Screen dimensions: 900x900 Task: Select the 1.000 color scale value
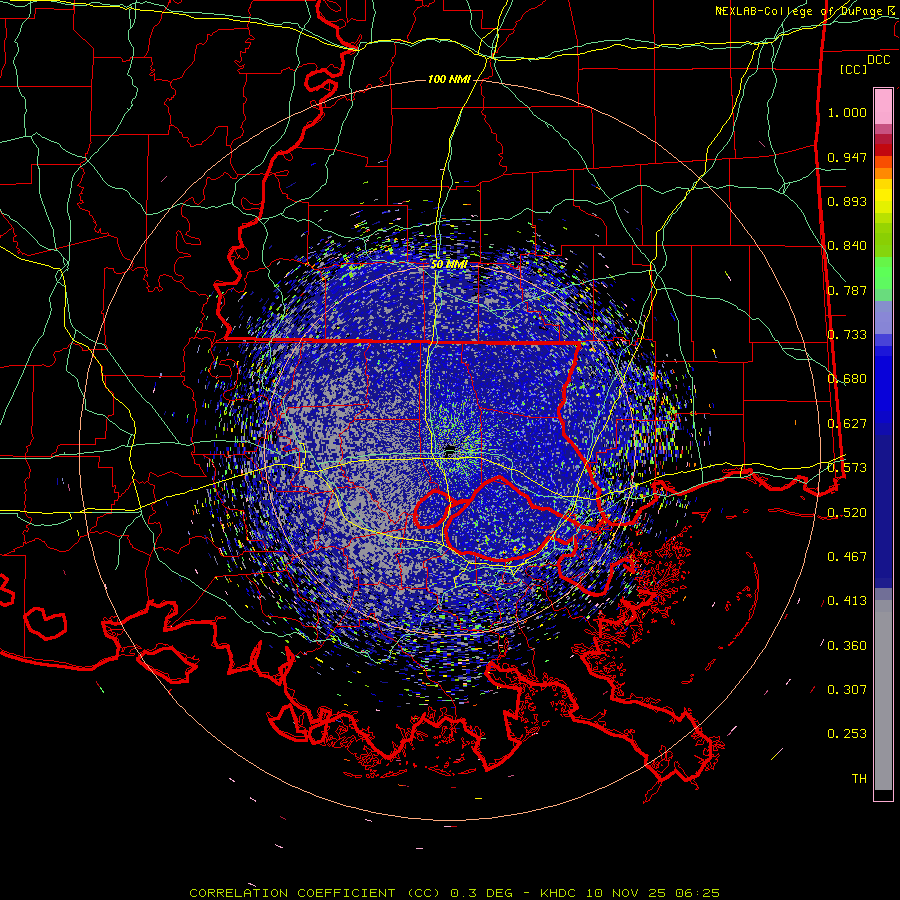click(847, 112)
